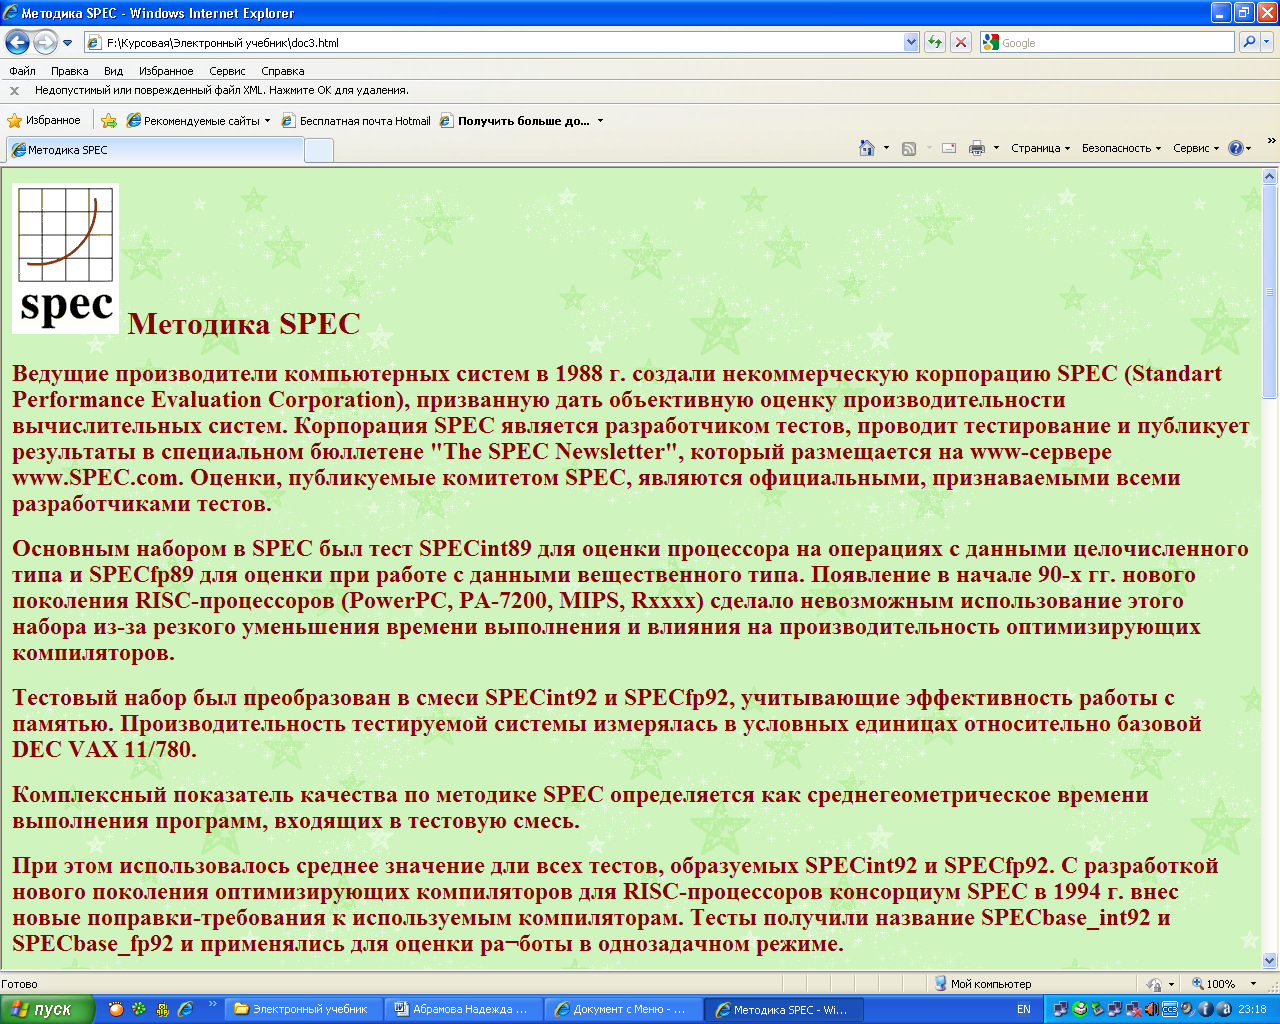Go back with the Back arrow button

coord(17,42)
